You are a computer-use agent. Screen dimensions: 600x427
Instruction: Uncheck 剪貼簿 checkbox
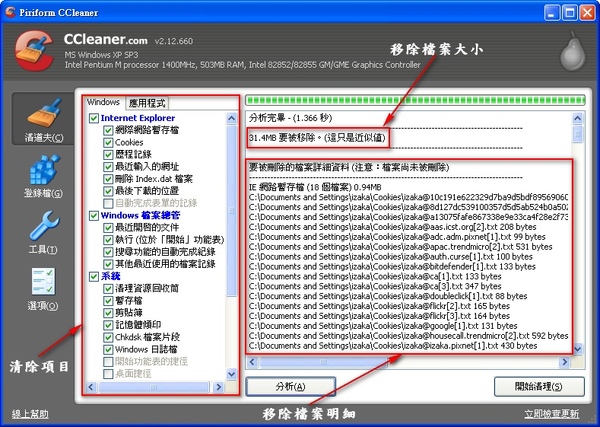coord(108,313)
